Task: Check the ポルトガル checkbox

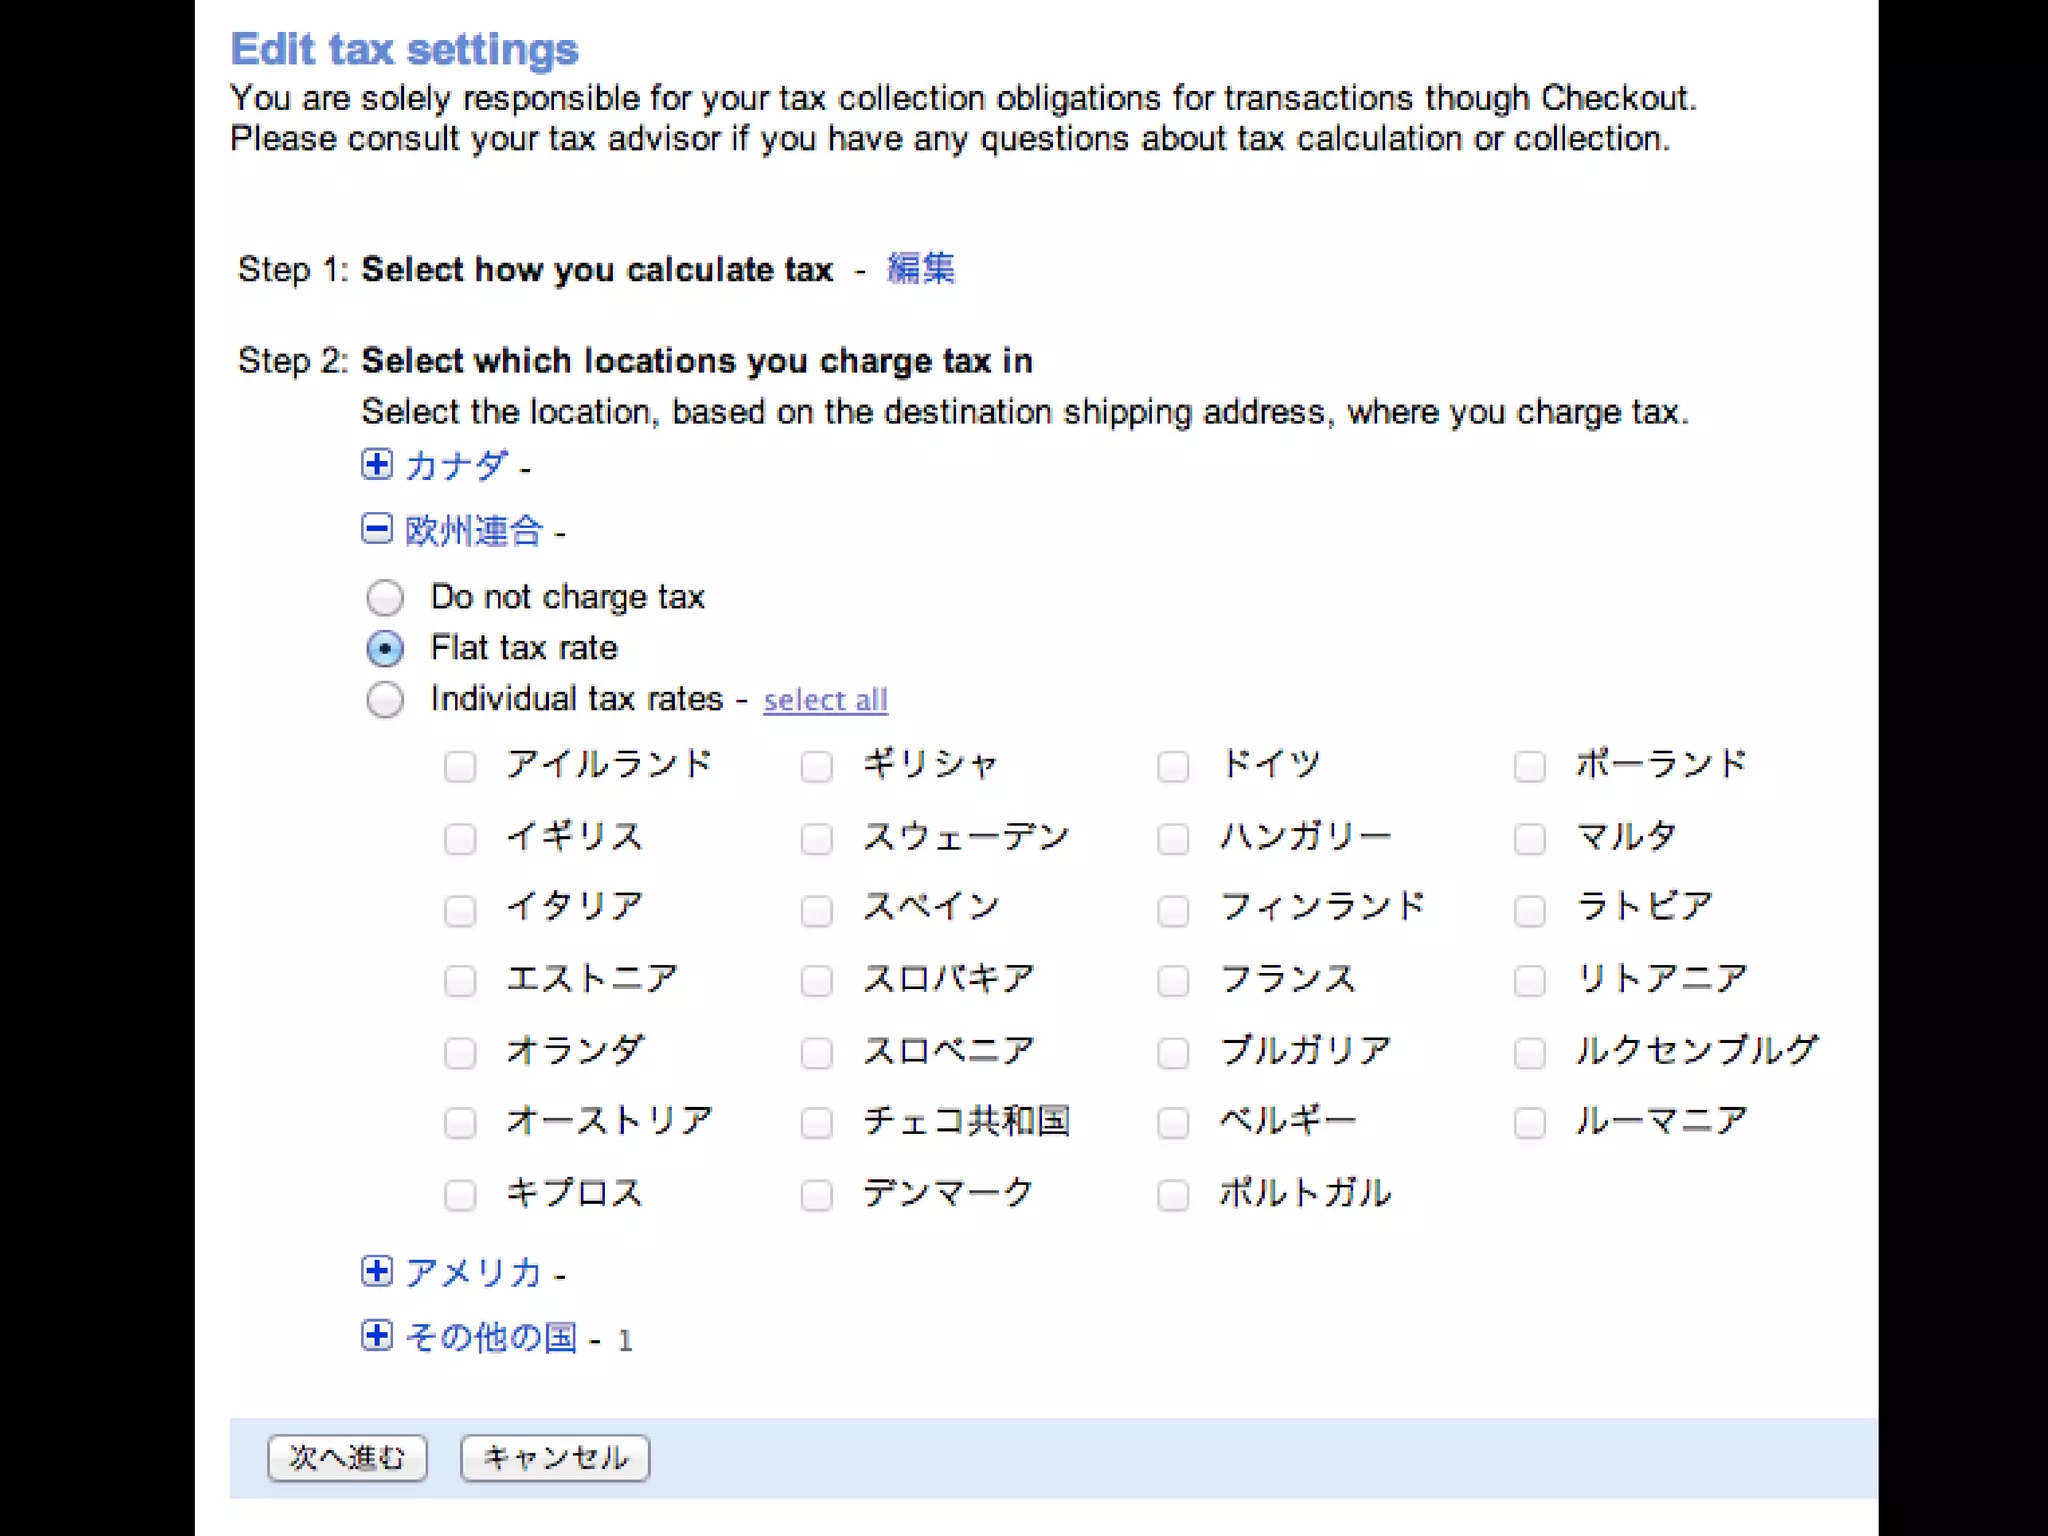Action: [x=1173, y=1195]
